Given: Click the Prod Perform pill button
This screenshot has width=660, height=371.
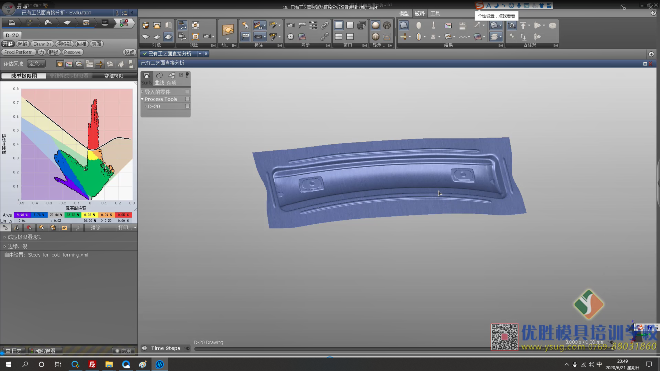Looking at the screenshot, I should point(18,52).
